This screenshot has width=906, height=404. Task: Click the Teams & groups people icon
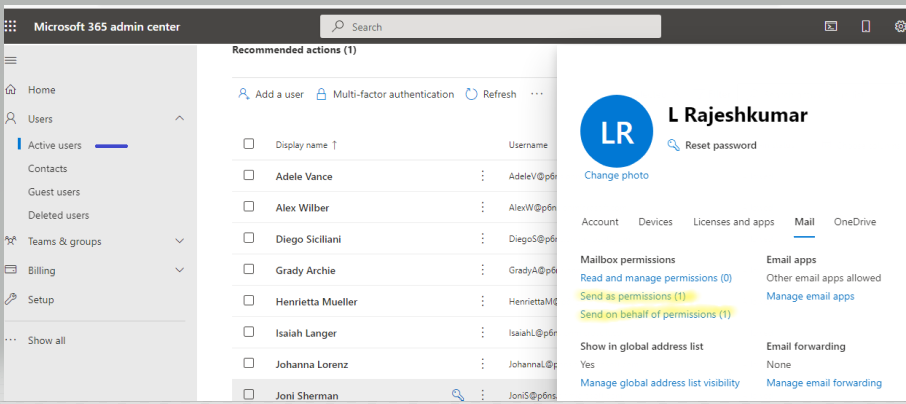tap(10, 241)
